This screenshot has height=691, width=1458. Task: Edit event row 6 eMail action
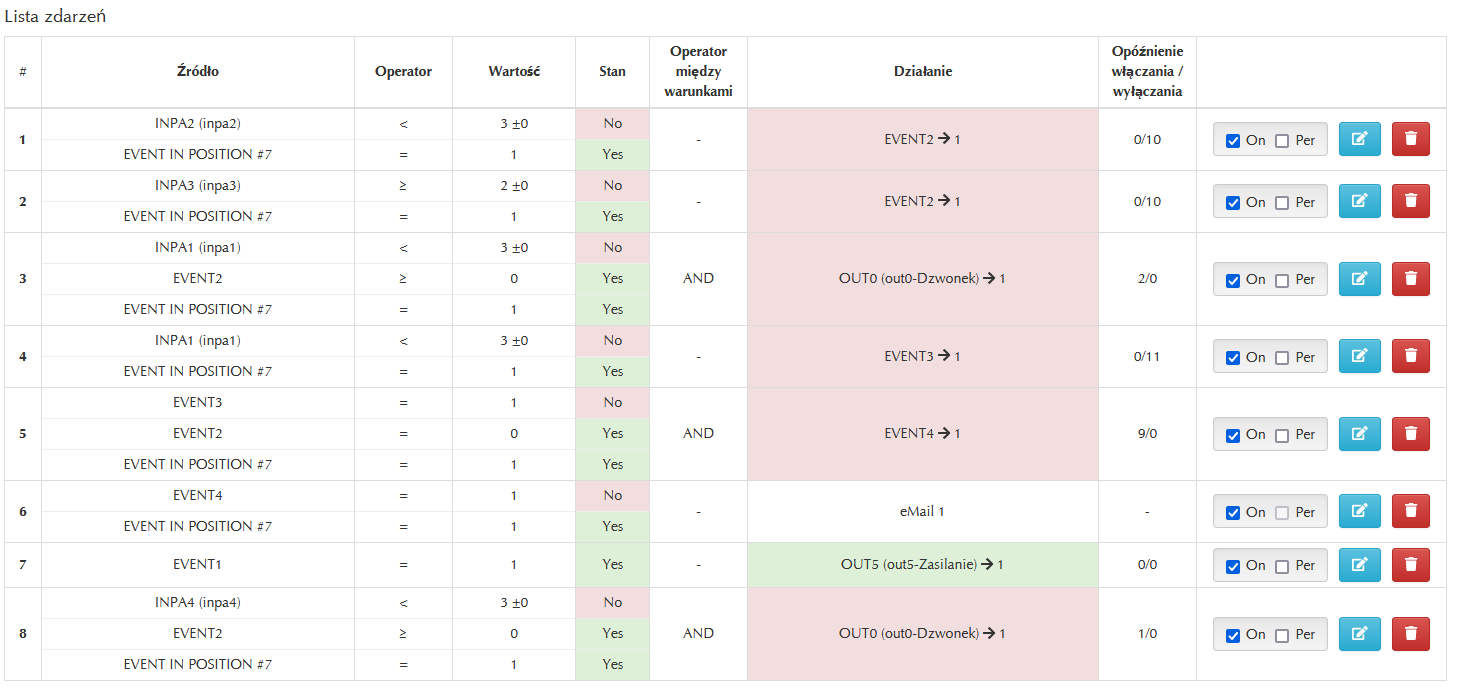coord(1359,511)
